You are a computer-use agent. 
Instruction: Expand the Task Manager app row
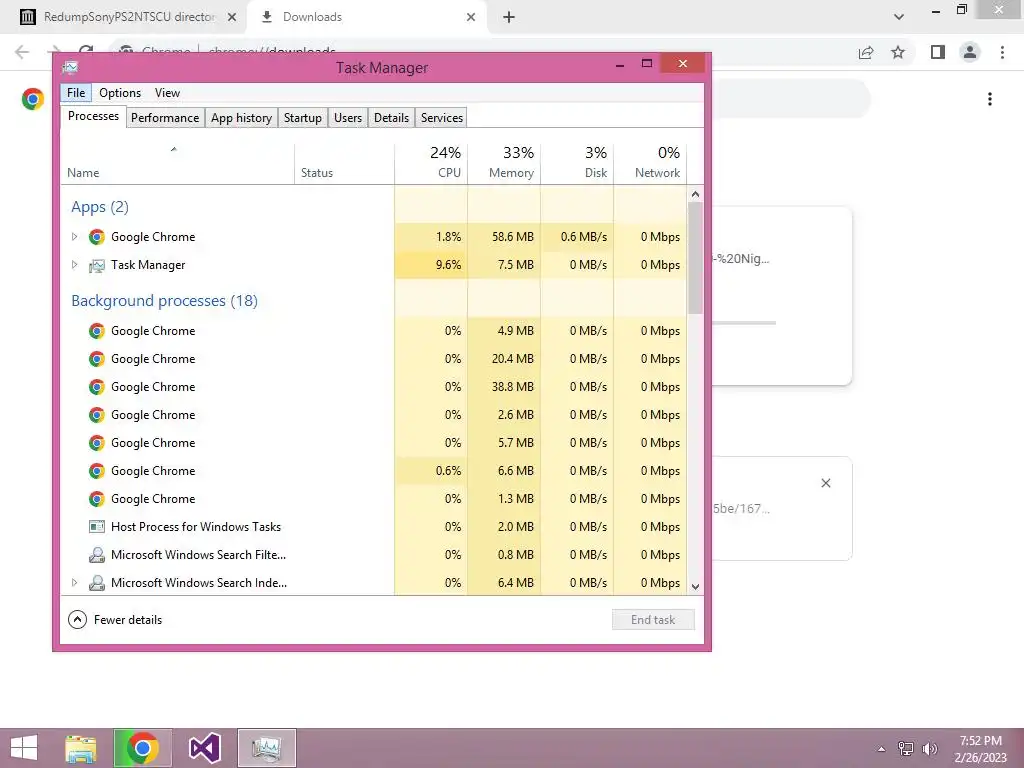[74, 264]
